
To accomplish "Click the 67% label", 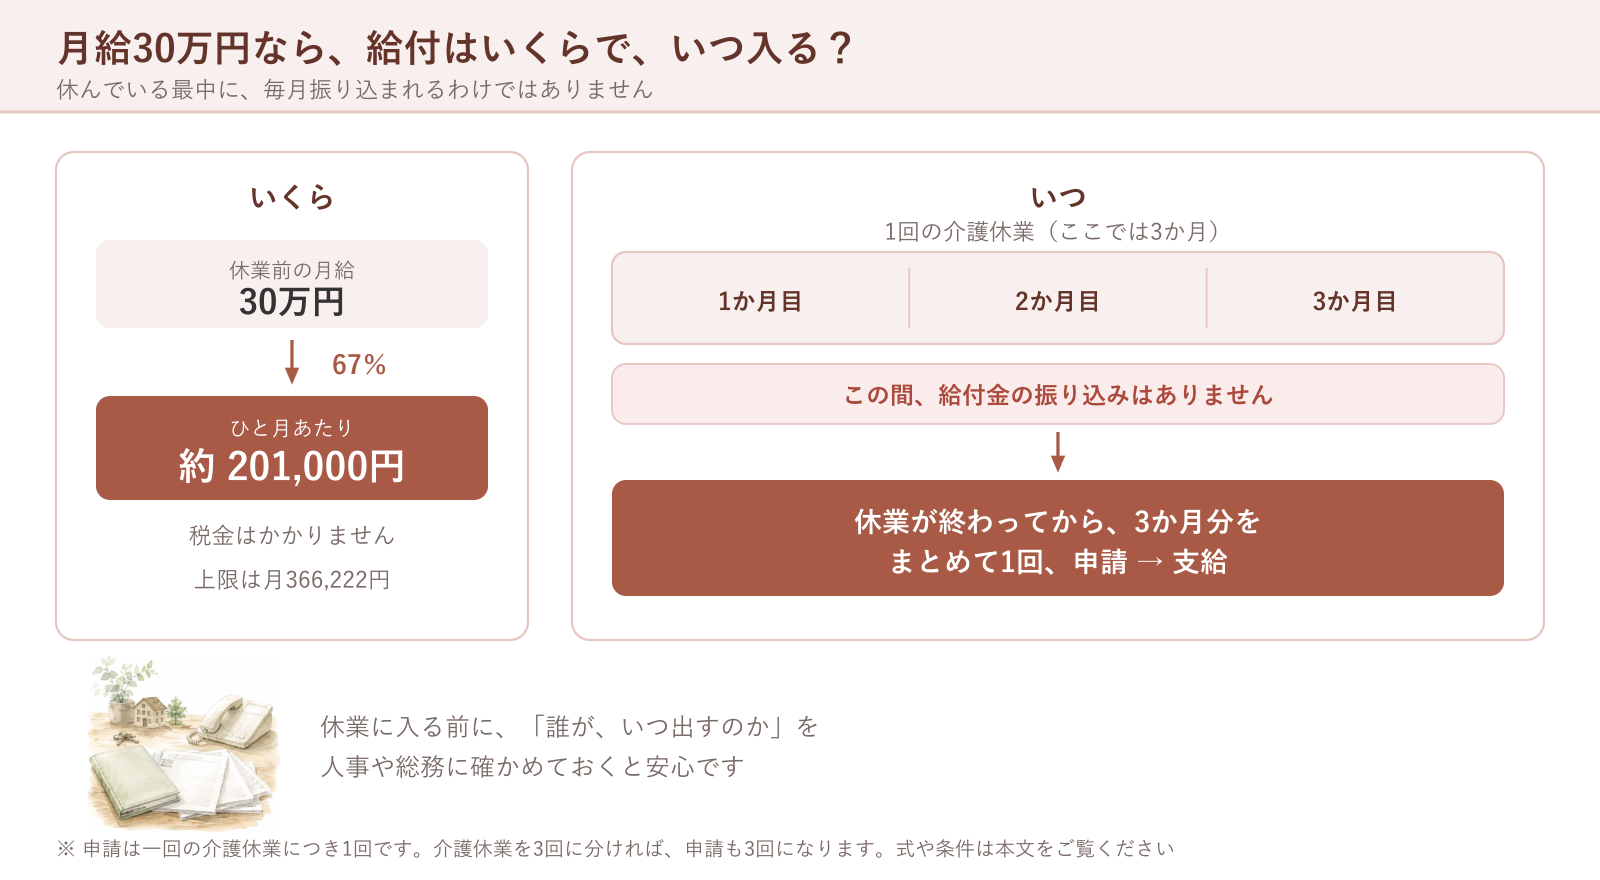I will pos(359,364).
